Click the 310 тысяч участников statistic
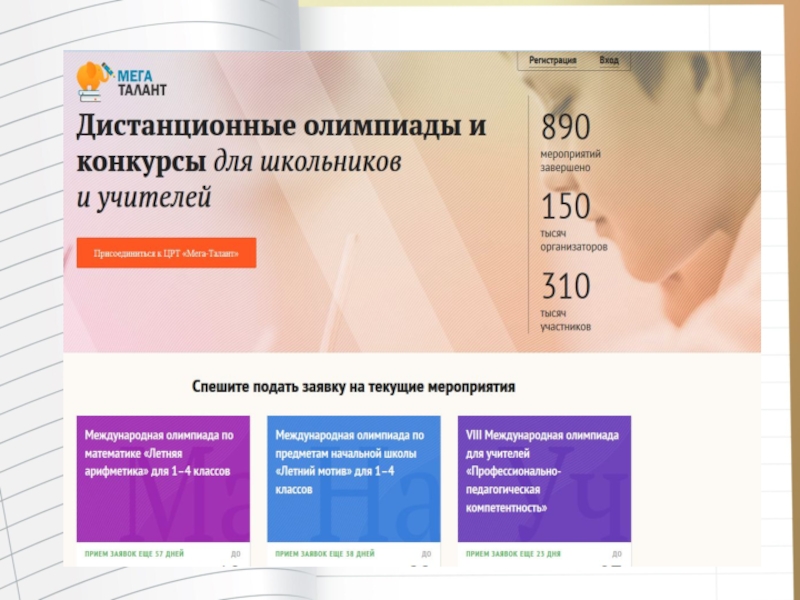Viewport: 800px width, 600px height. pos(566,302)
